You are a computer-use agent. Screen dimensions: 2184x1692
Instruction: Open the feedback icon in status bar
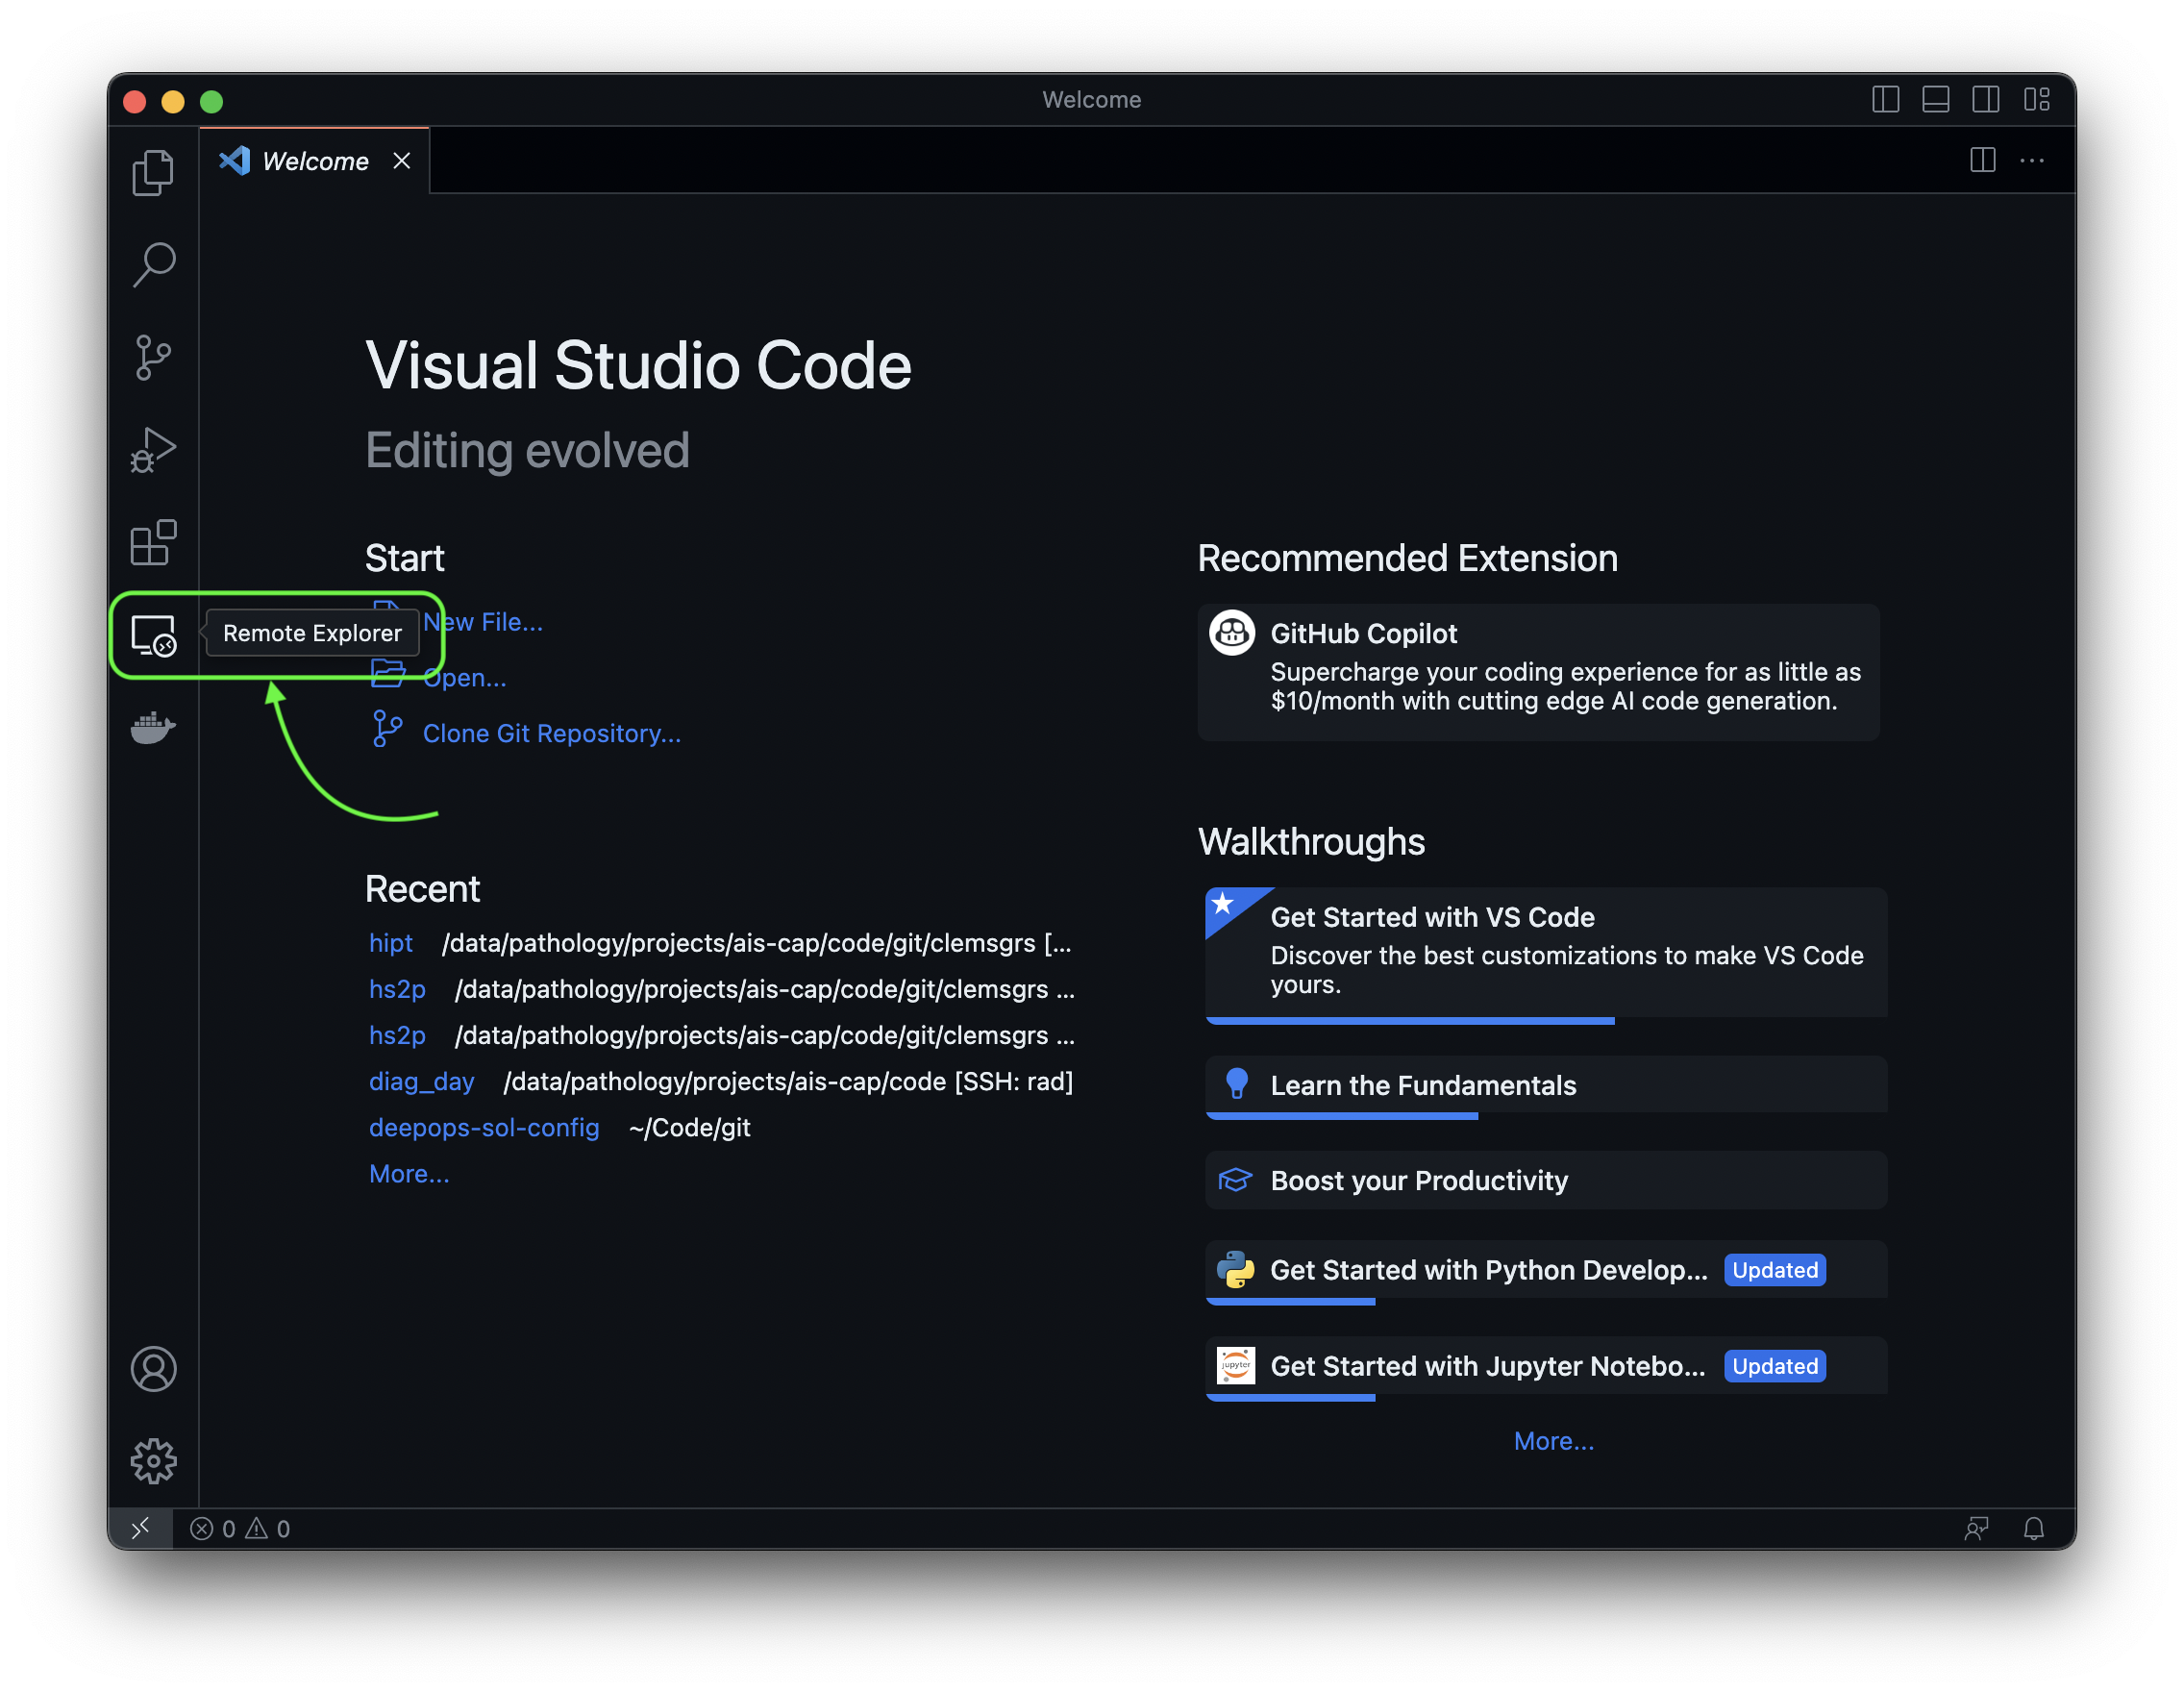pos(1976,1529)
